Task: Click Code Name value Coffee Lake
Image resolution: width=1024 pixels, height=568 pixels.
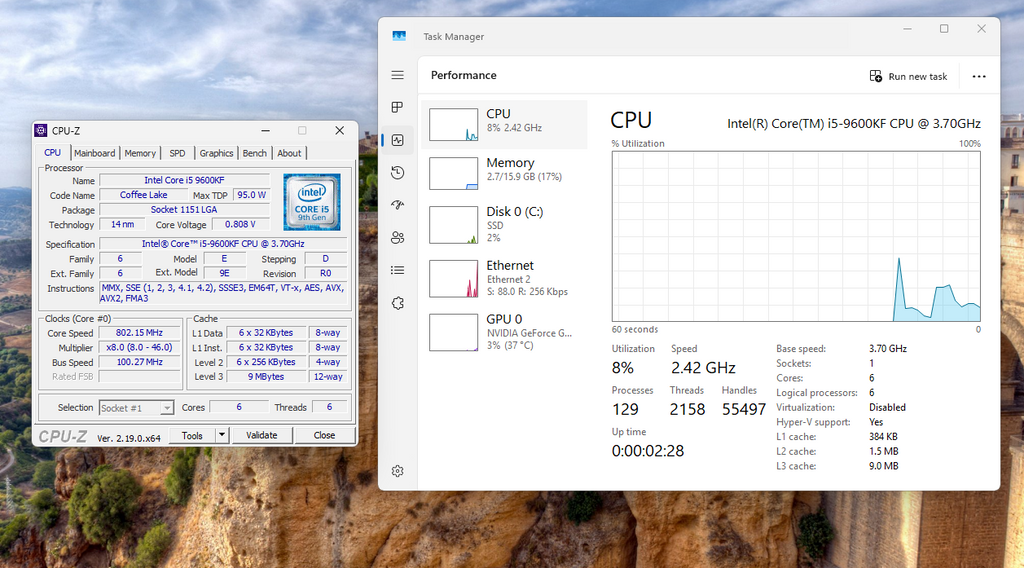Action: click(143, 195)
